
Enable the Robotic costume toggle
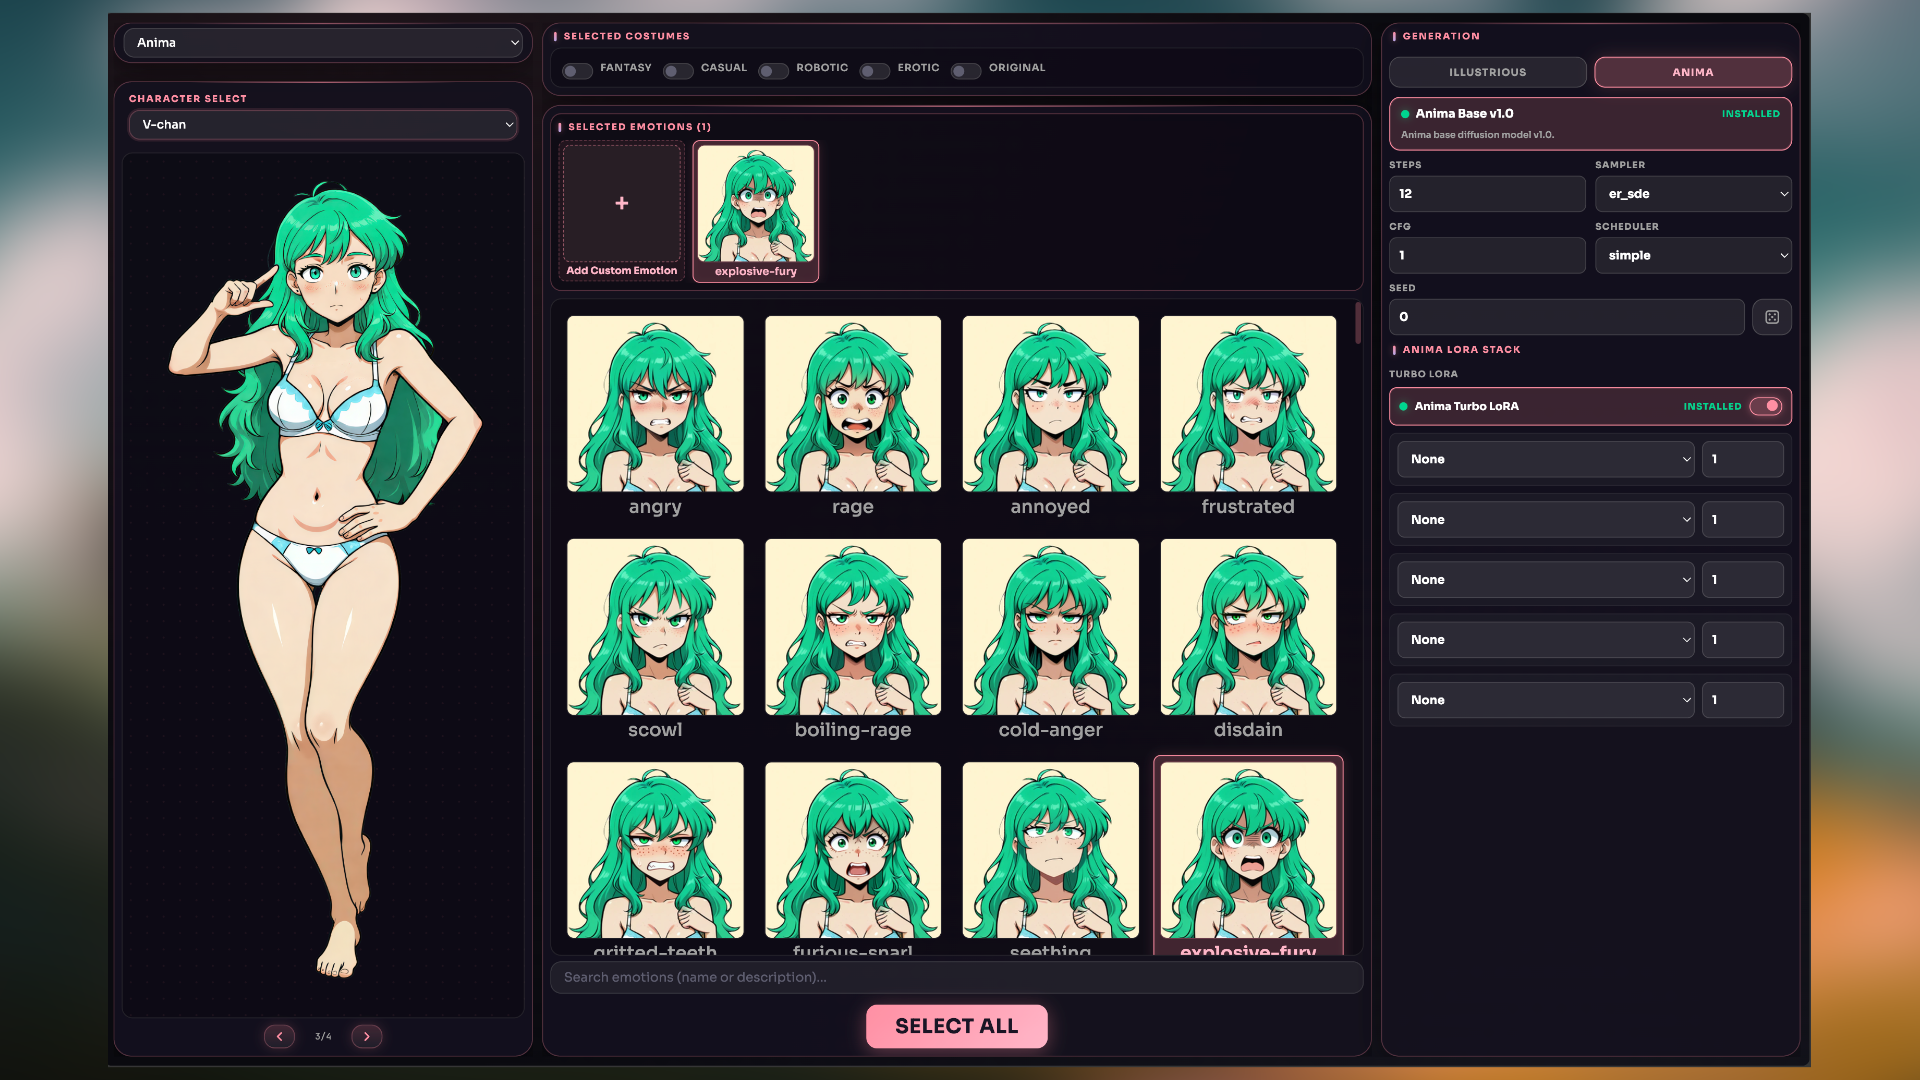pos(773,71)
